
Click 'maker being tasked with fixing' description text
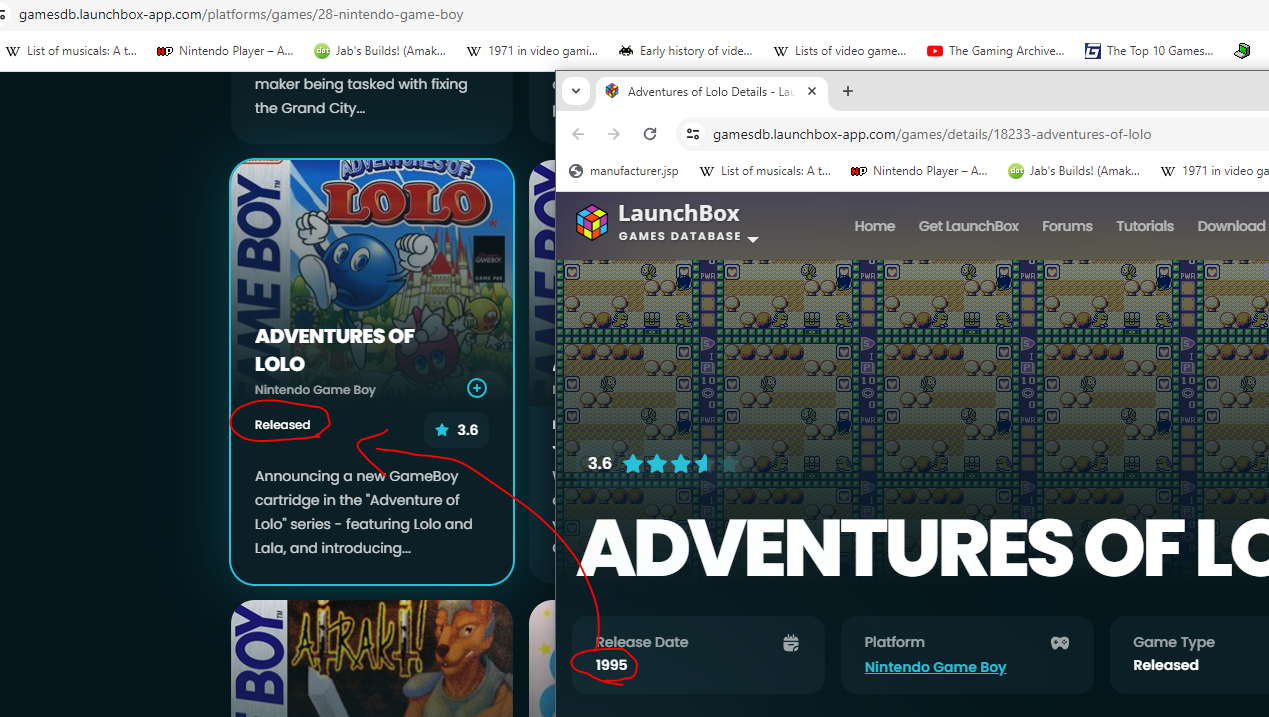click(361, 96)
